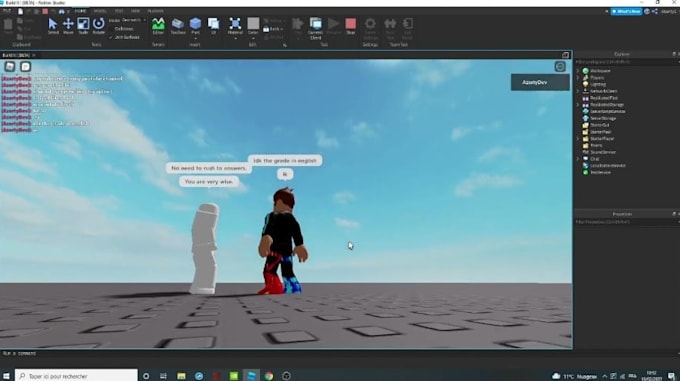Image resolution: width=680 pixels, height=381 pixels.
Task: Close the Baseplate viewport tab
Action: click(34, 55)
